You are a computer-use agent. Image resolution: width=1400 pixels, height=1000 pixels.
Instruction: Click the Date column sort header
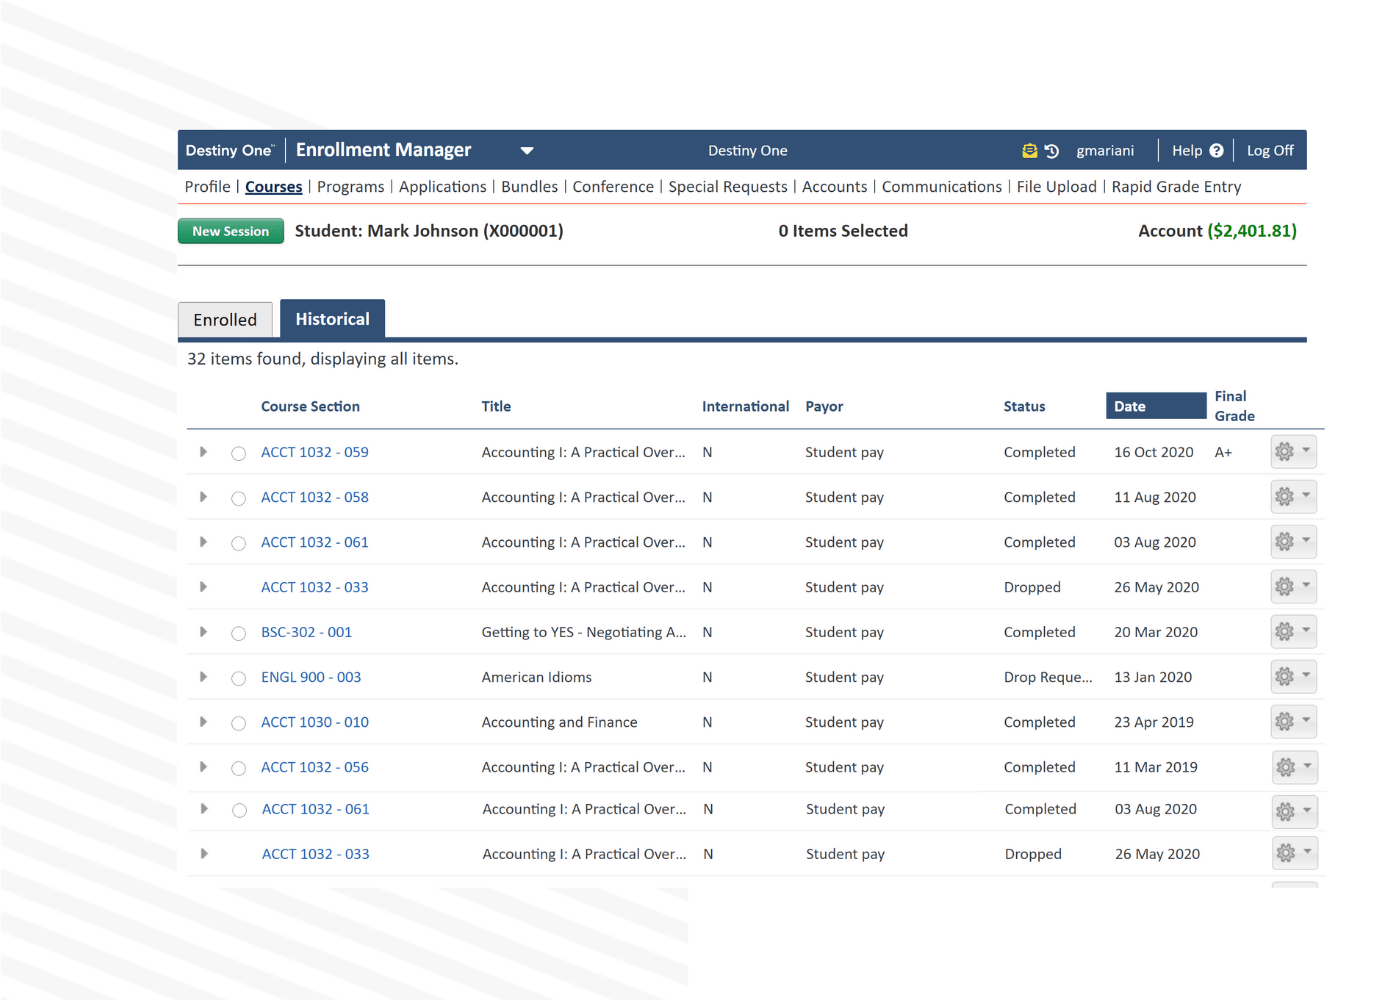click(x=1155, y=405)
